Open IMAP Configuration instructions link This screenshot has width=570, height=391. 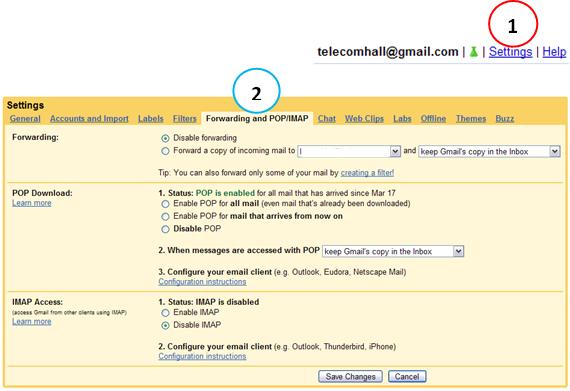tap(202, 356)
